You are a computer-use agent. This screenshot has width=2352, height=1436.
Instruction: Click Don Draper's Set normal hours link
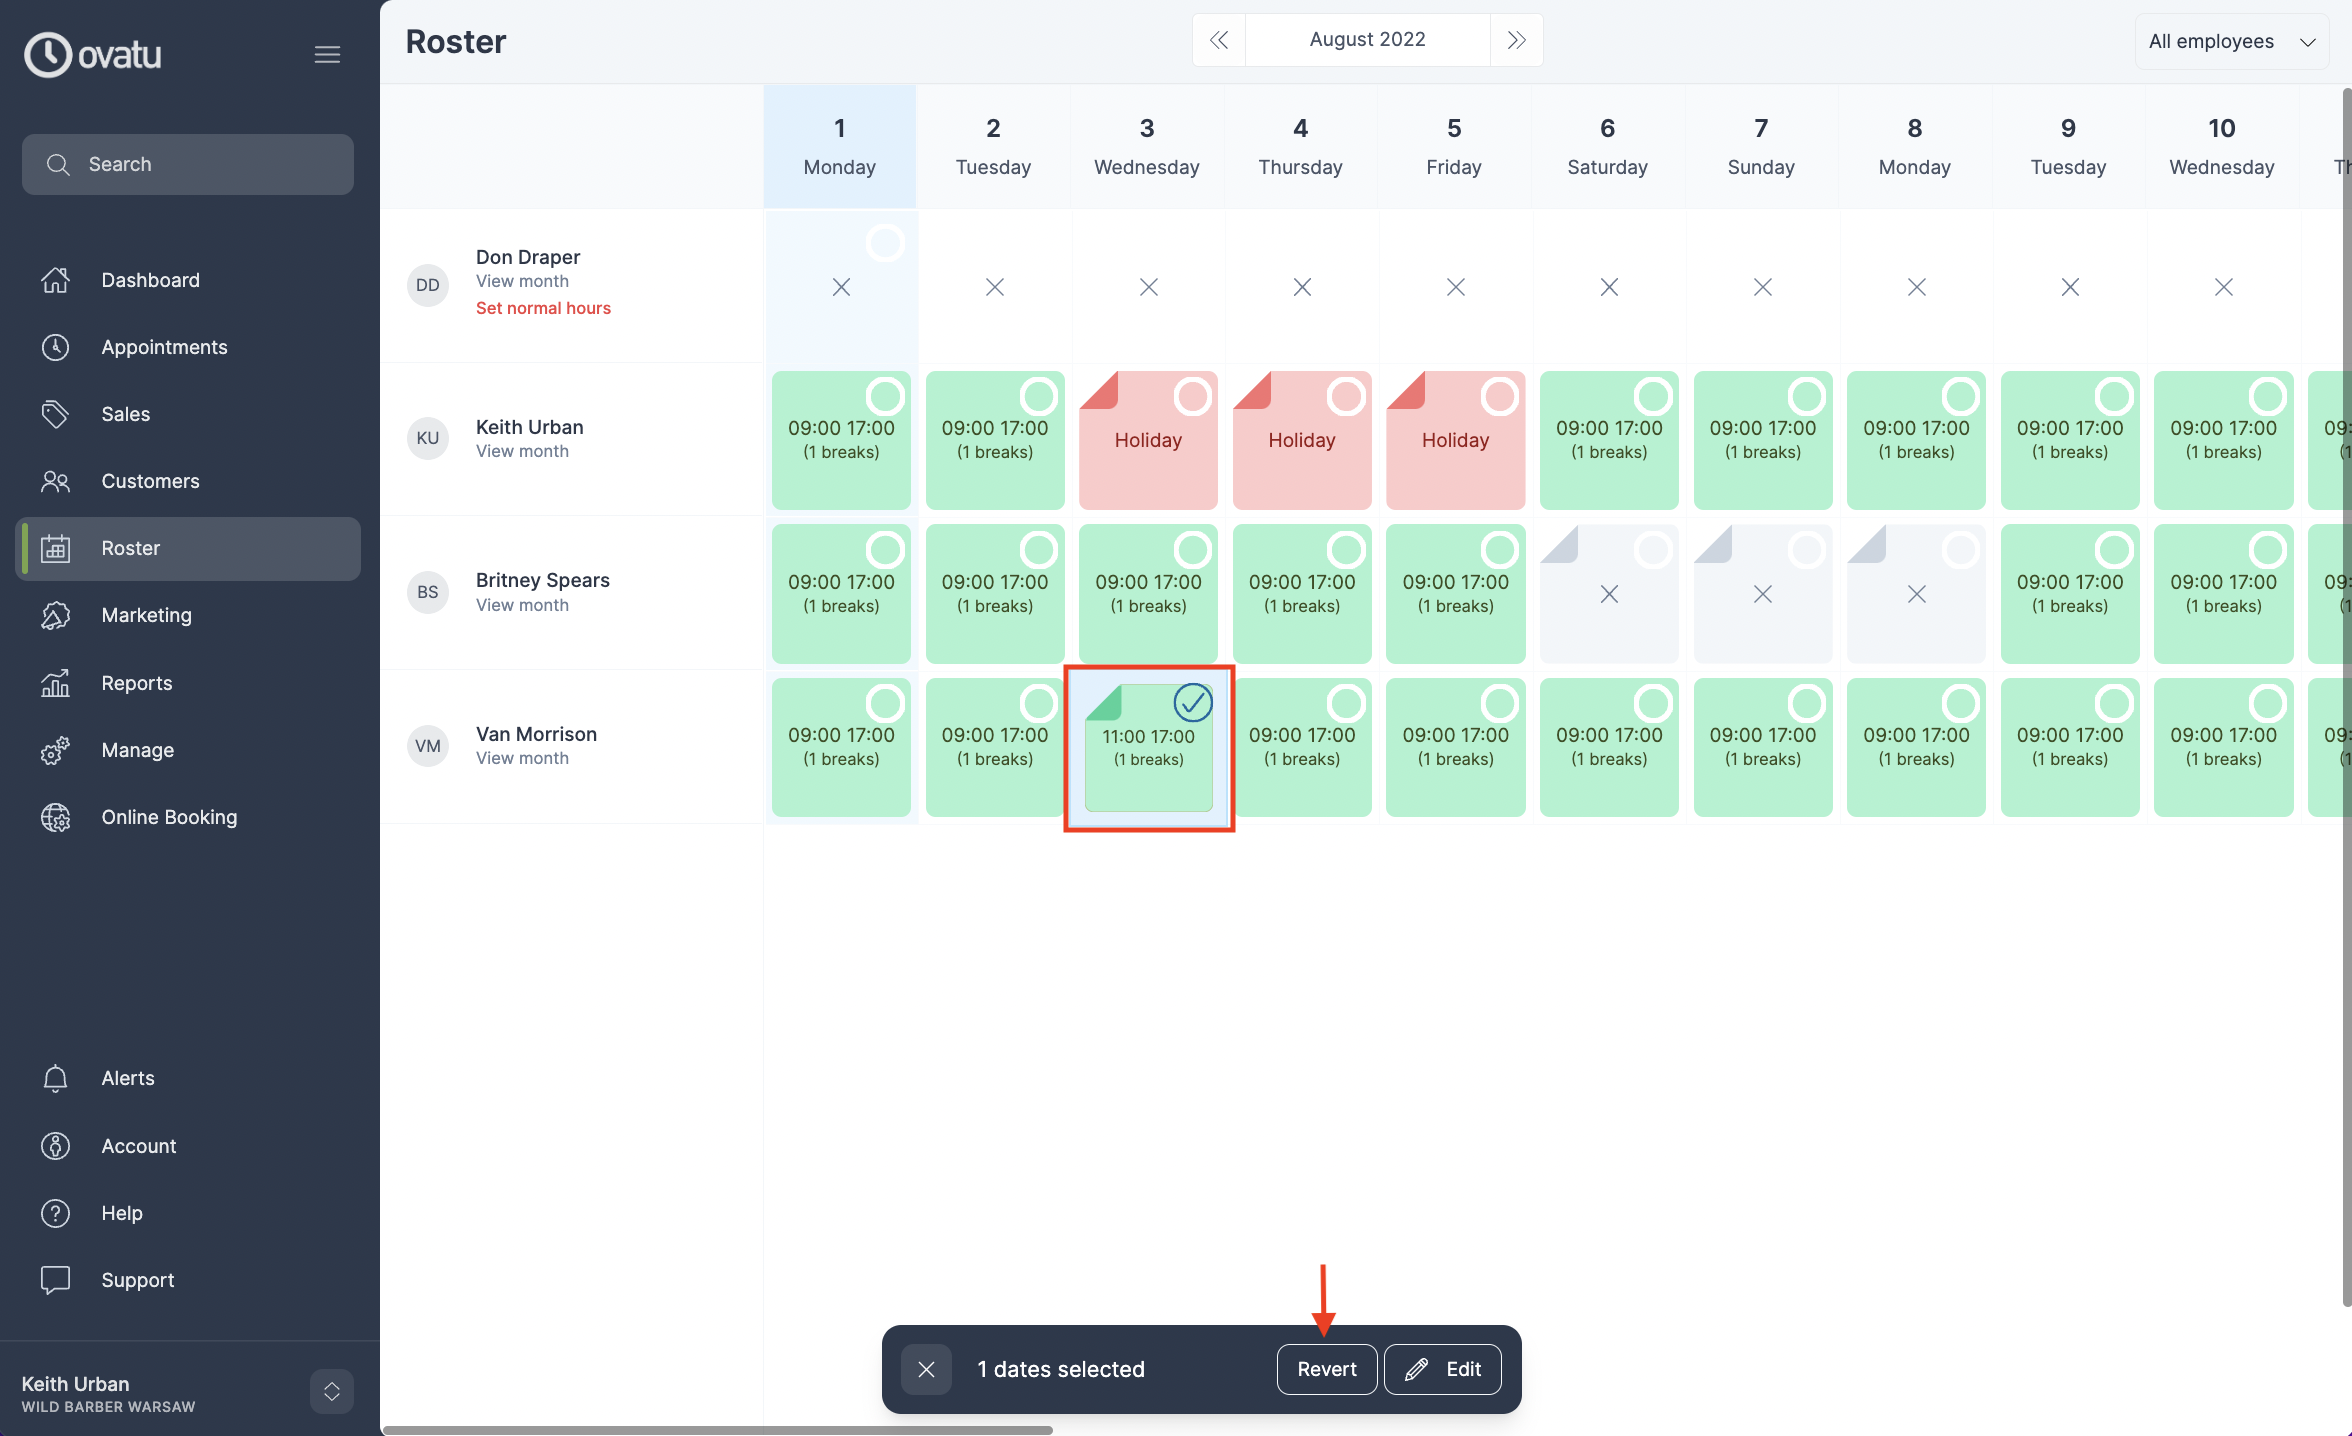pos(543,308)
